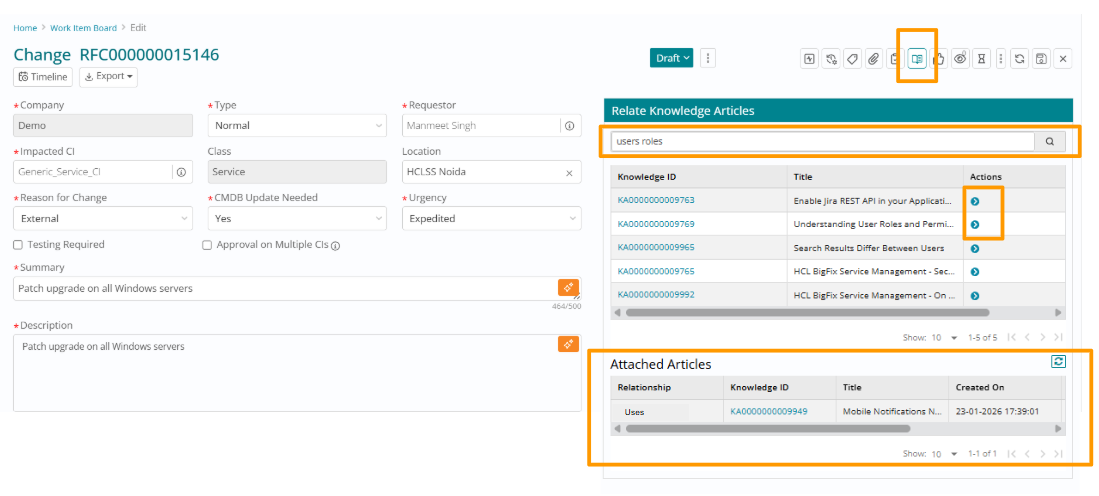Click the save disk icon
The height and width of the screenshot is (496, 1099).
pyautogui.click(x=1041, y=59)
